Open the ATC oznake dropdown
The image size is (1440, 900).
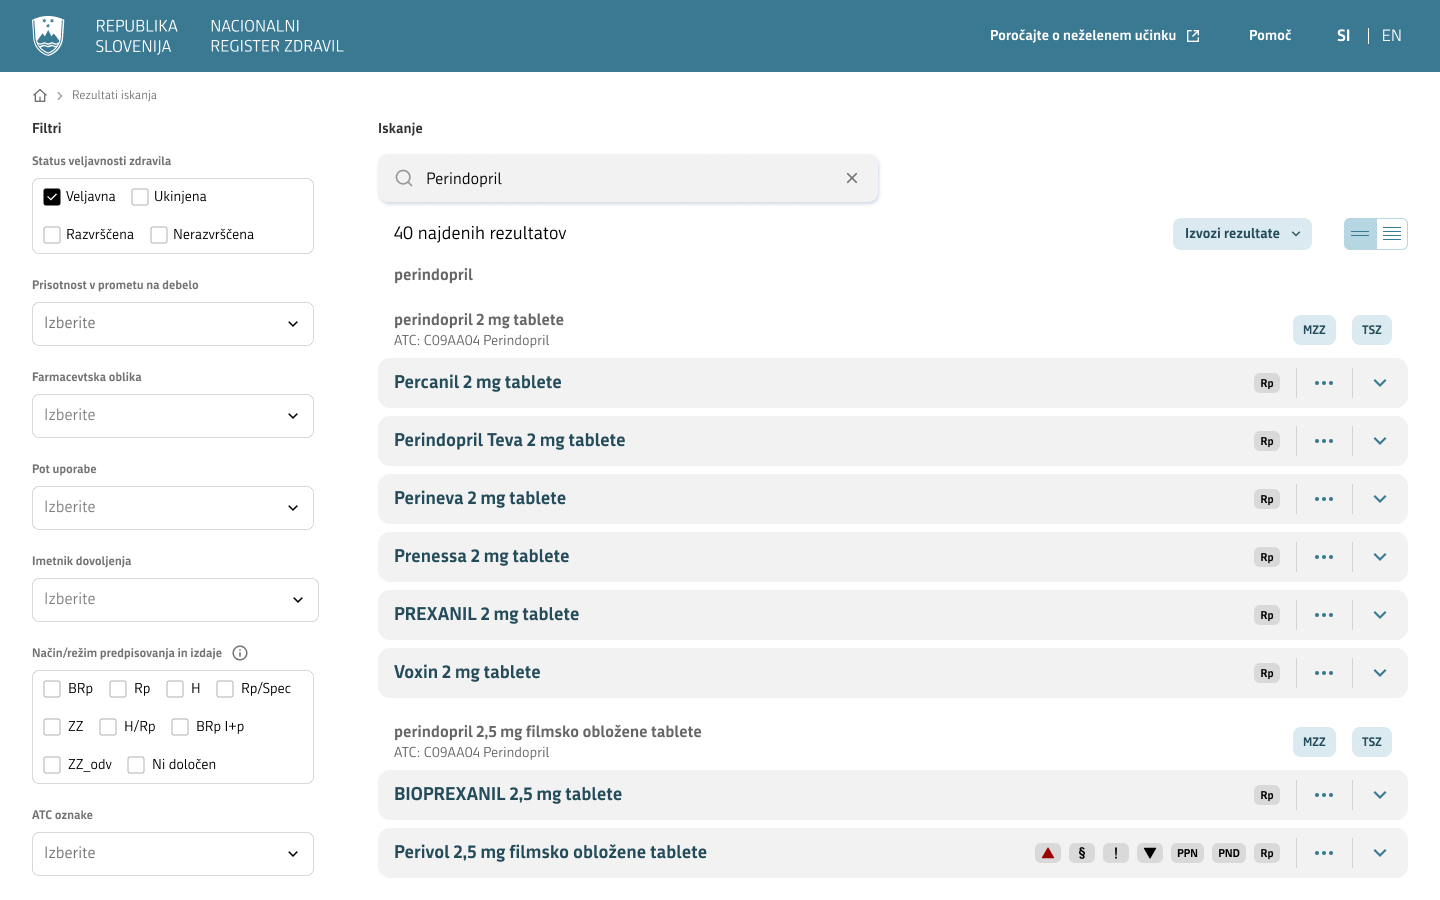point(173,854)
